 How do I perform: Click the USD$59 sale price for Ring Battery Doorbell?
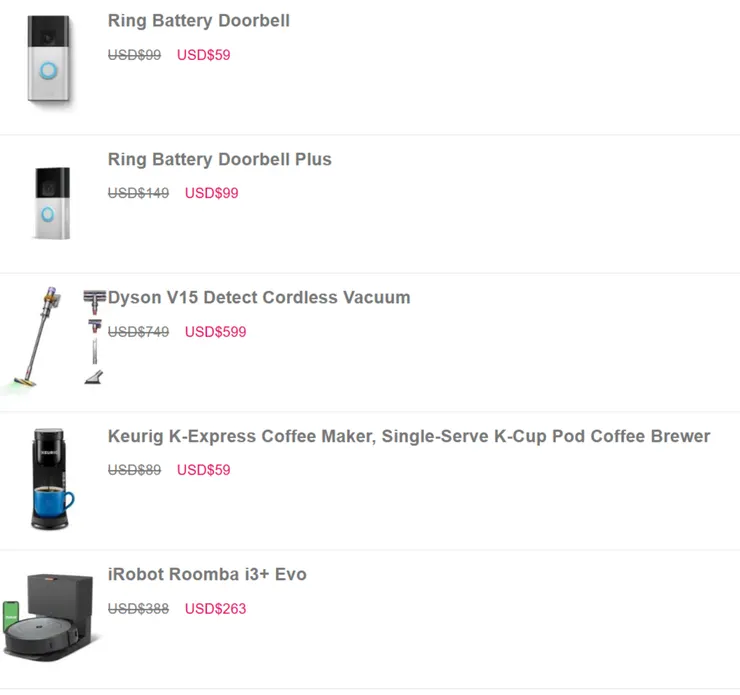[203, 55]
